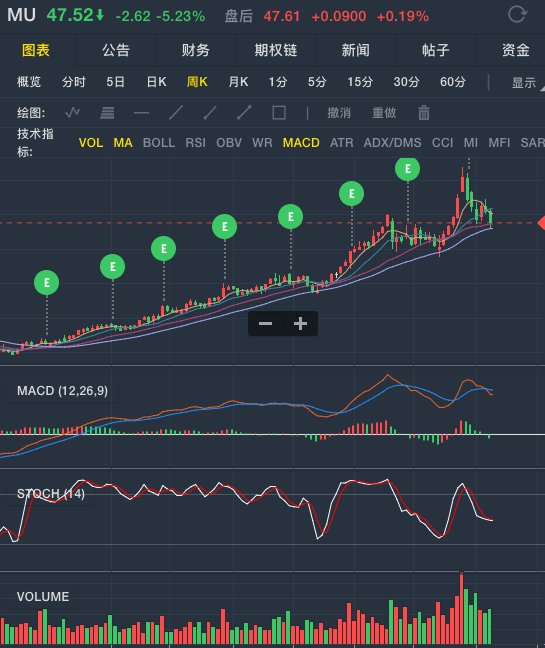This screenshot has height=648, width=545.
Task: Click the 撤消 undo button
Action: pos(339,112)
